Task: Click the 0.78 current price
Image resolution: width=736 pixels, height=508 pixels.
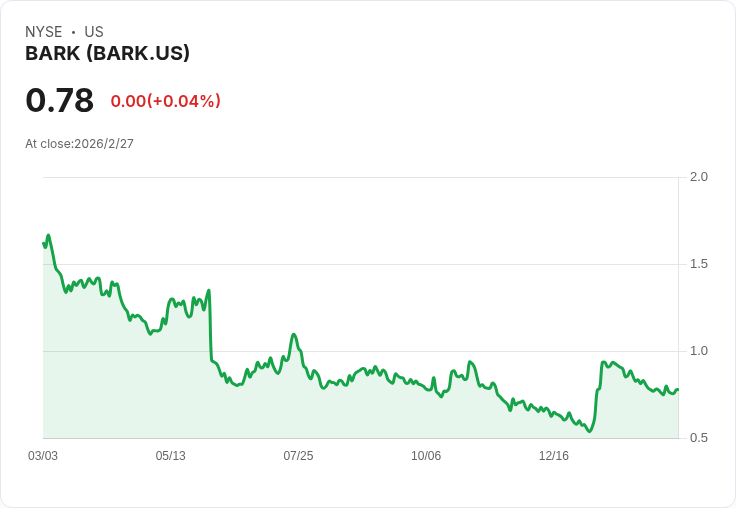Action: coord(60,100)
